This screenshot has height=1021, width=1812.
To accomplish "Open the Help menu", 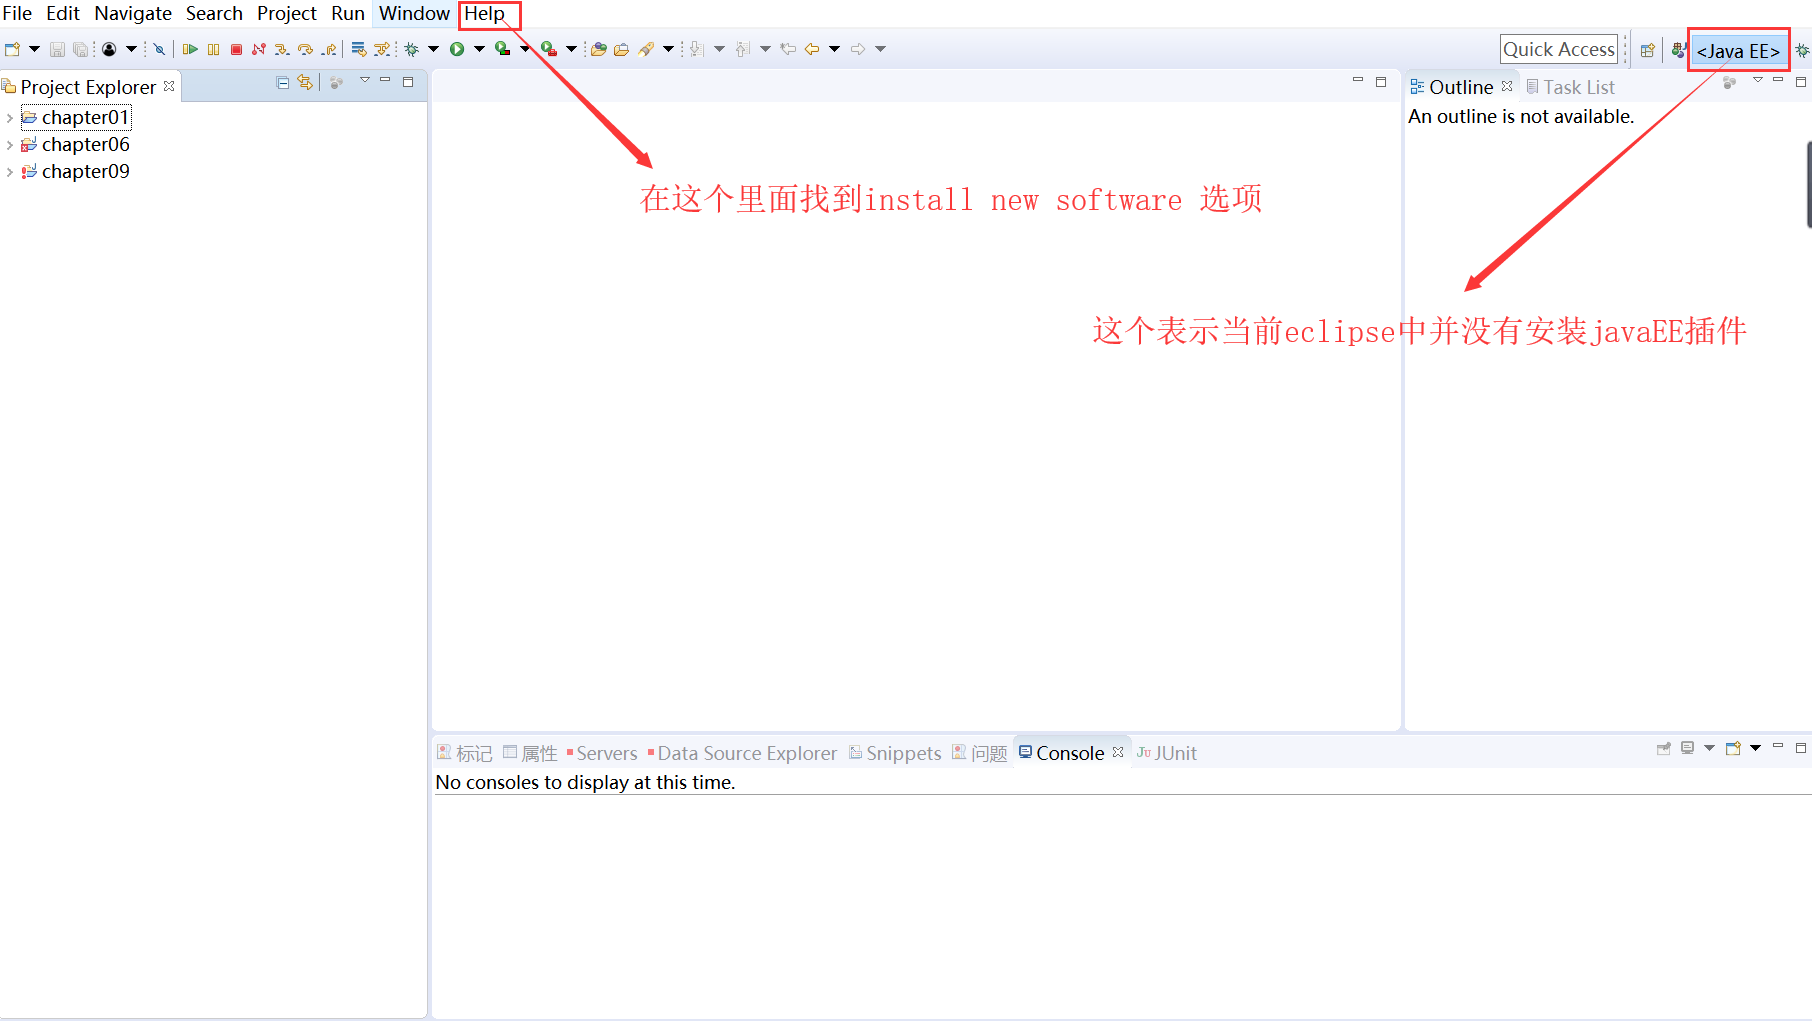I will [485, 13].
